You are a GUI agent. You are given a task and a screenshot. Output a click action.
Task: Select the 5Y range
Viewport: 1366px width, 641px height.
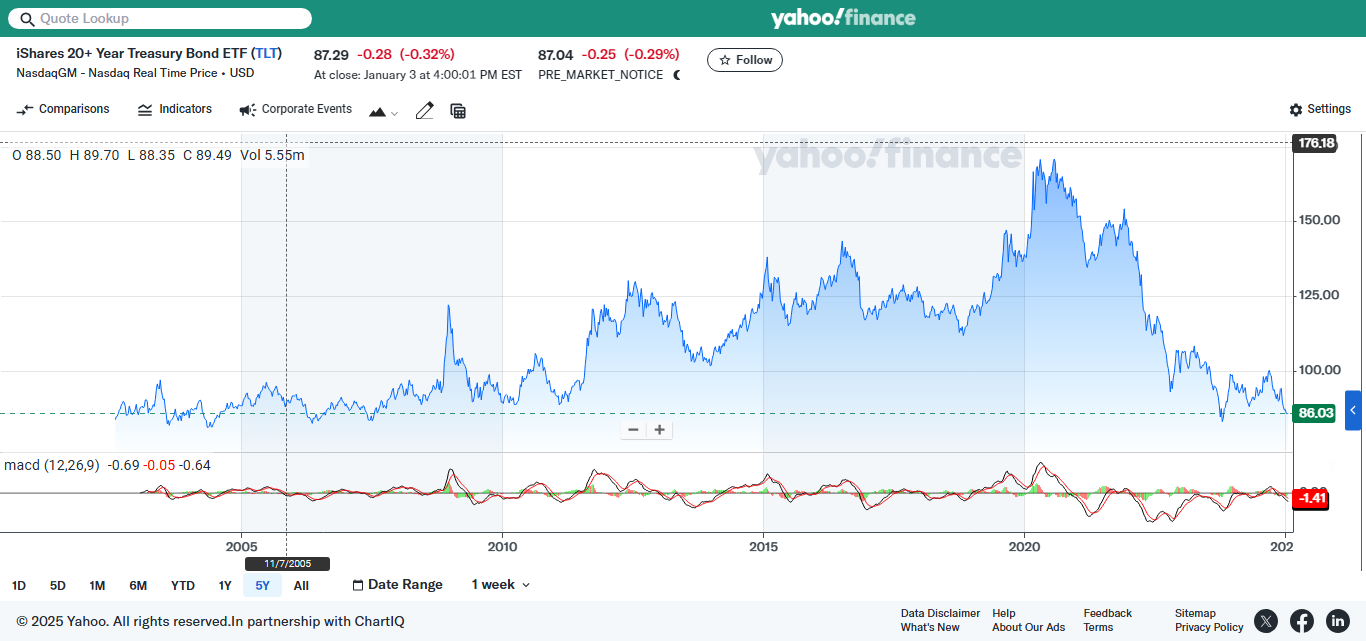coord(263,586)
